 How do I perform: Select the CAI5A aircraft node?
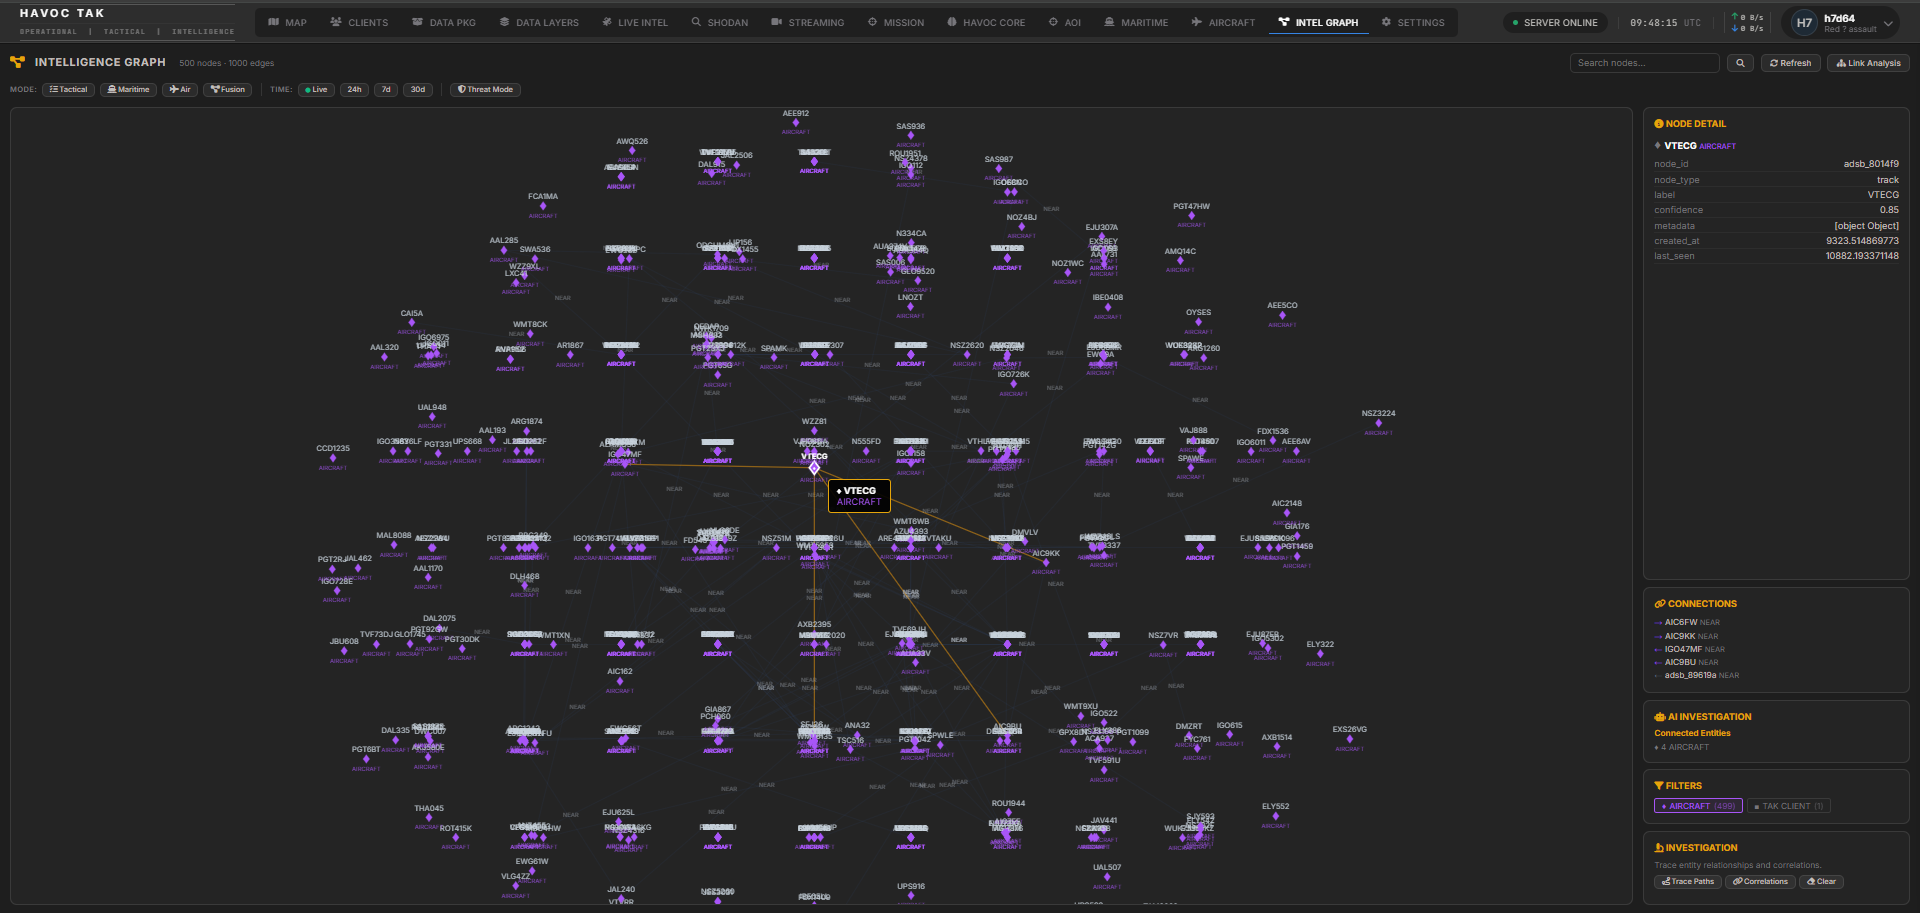click(x=412, y=322)
